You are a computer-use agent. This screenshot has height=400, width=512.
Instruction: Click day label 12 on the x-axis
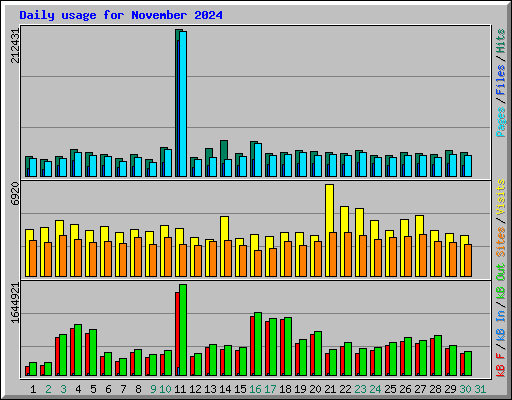click(195, 389)
